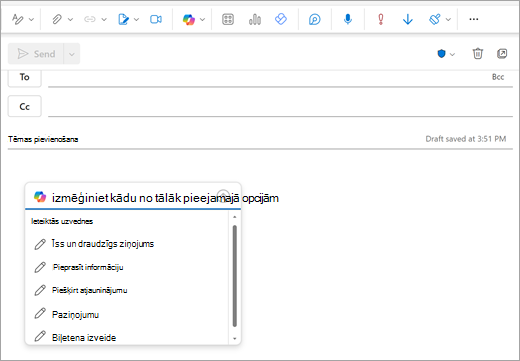Click the video meeting camera icon

tap(156, 19)
